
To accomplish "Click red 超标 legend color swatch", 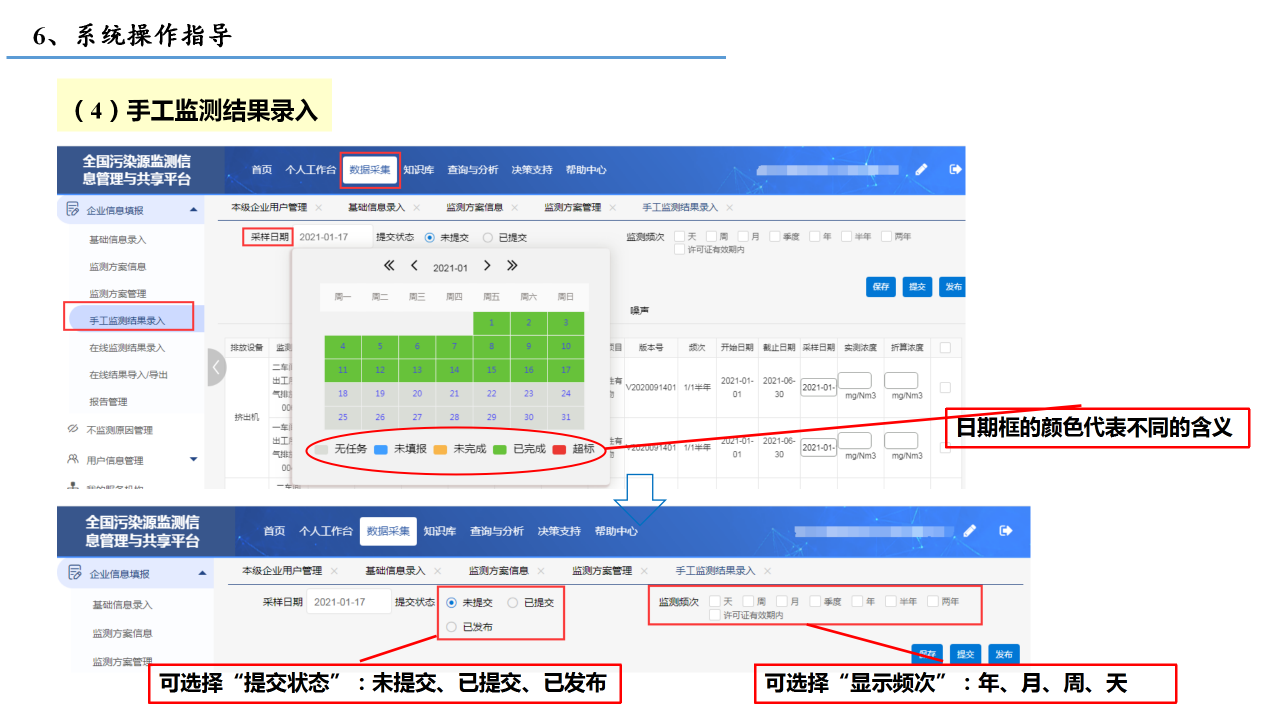I will point(559,450).
